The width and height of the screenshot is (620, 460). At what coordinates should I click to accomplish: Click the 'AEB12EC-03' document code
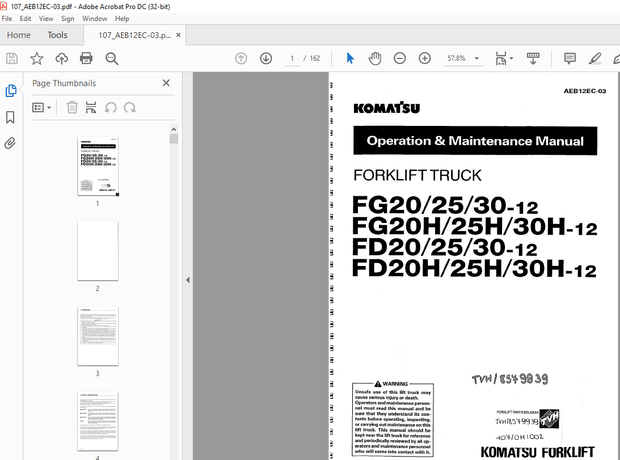tap(585, 91)
